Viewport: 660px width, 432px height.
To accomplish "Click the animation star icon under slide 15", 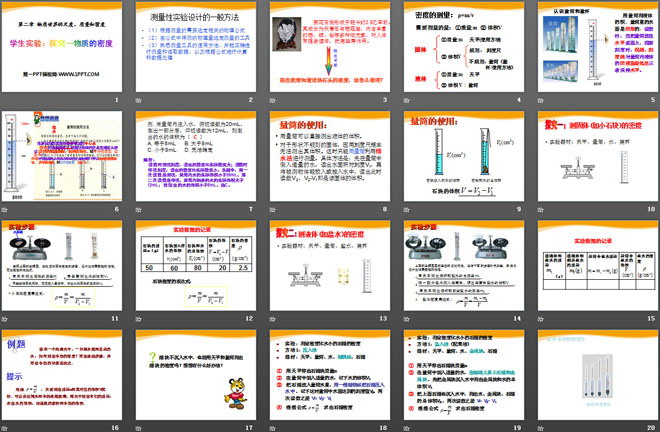I will pos(541,319).
